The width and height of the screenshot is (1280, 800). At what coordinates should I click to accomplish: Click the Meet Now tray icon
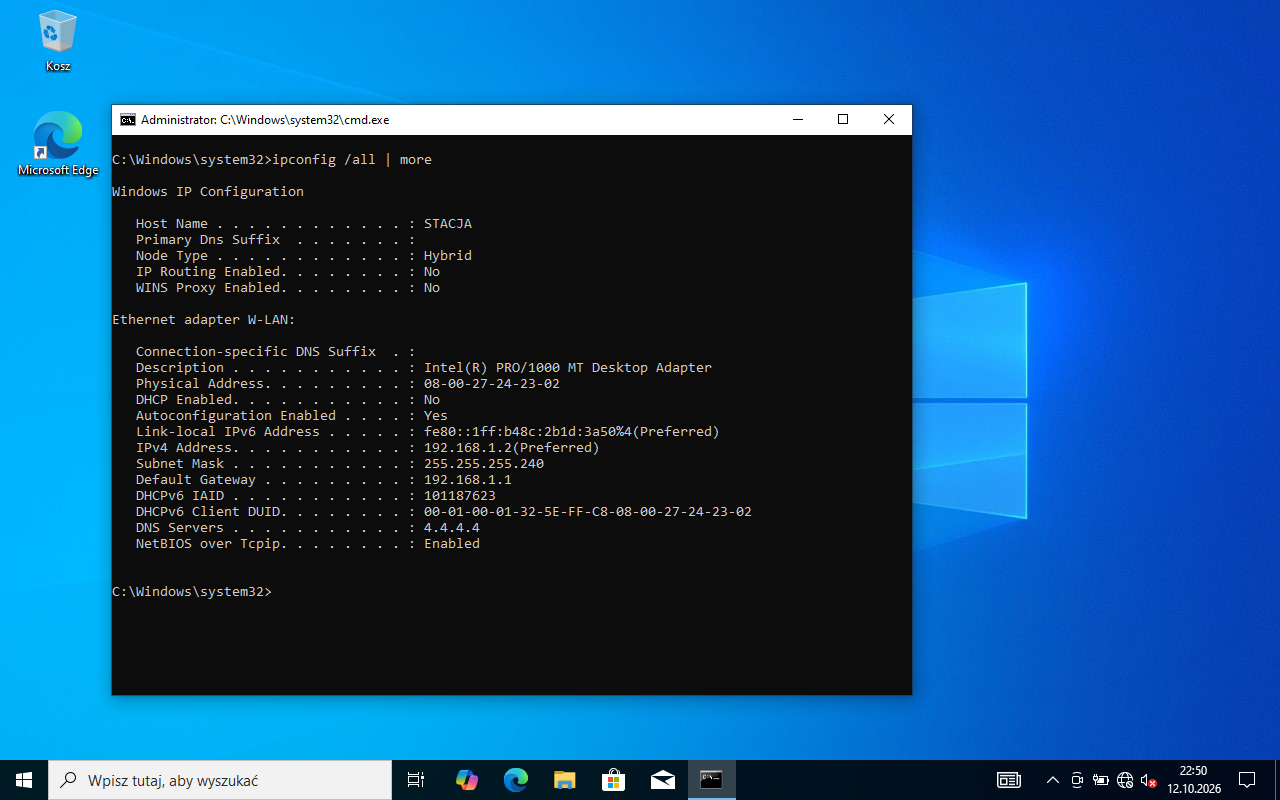pyautogui.click(x=1077, y=780)
